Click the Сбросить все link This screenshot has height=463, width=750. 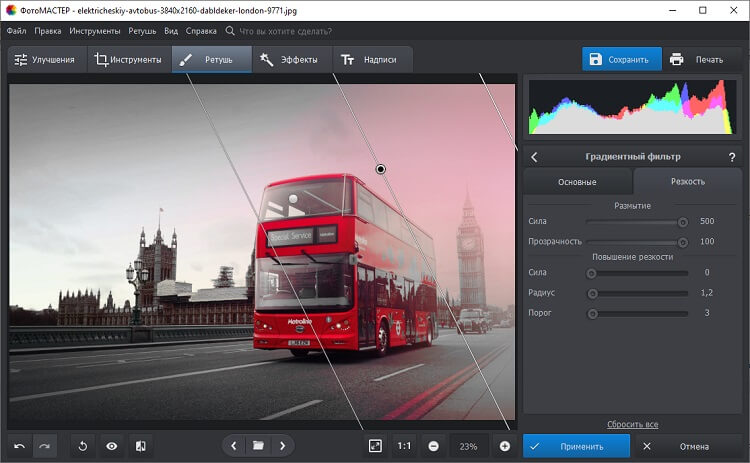tap(632, 425)
